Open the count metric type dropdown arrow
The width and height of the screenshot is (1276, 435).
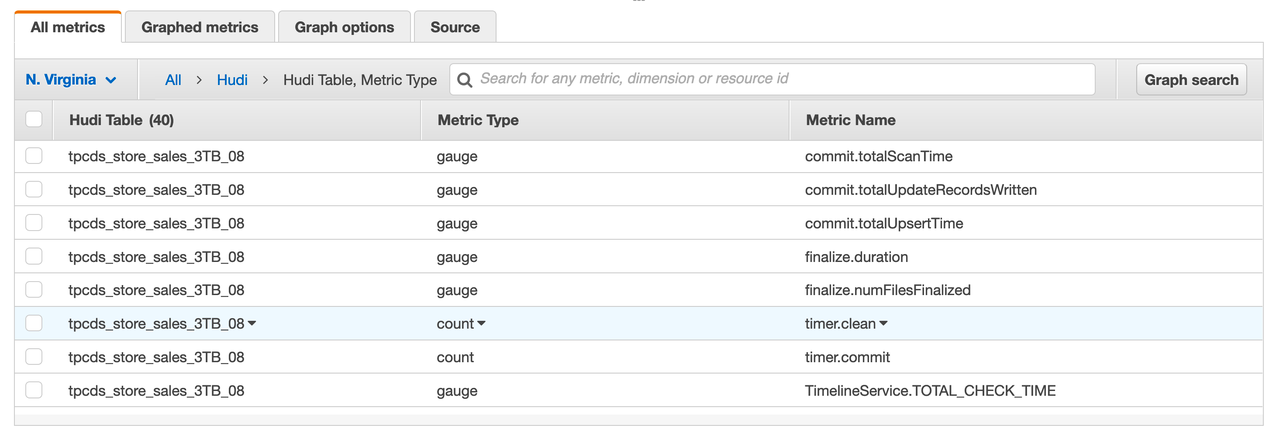coord(482,324)
